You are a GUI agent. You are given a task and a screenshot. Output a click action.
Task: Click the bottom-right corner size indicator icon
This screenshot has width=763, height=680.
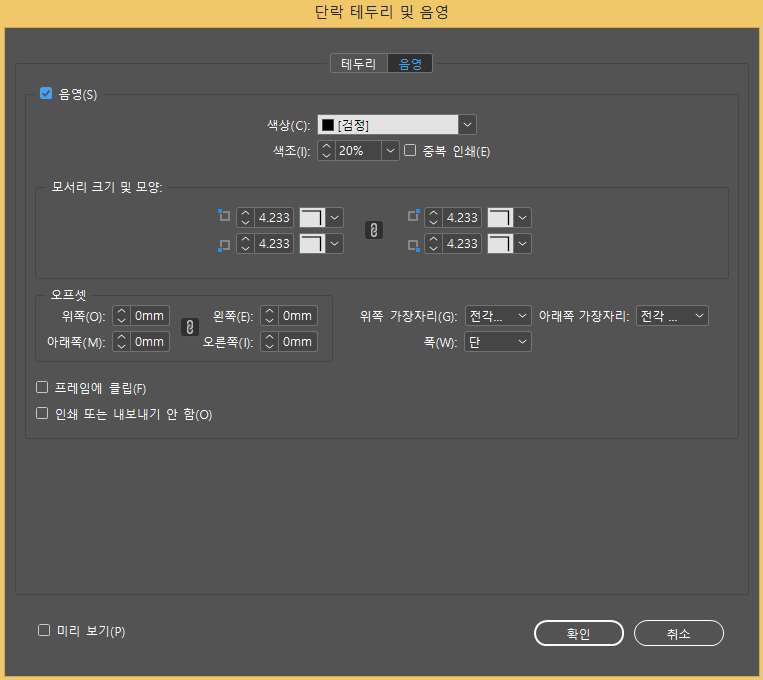[x=413, y=244]
